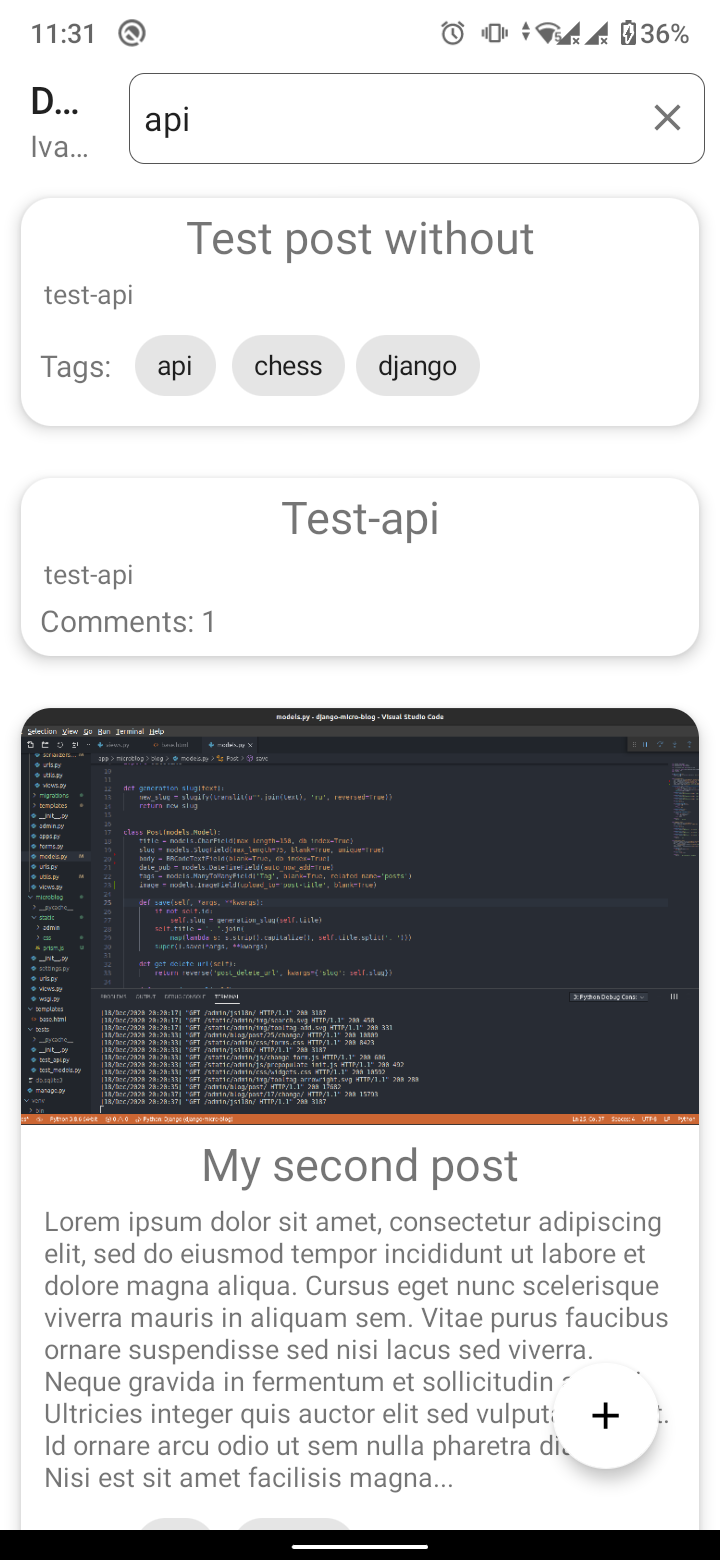Tap the + floating action button
The height and width of the screenshot is (1560, 720).
pos(605,1415)
